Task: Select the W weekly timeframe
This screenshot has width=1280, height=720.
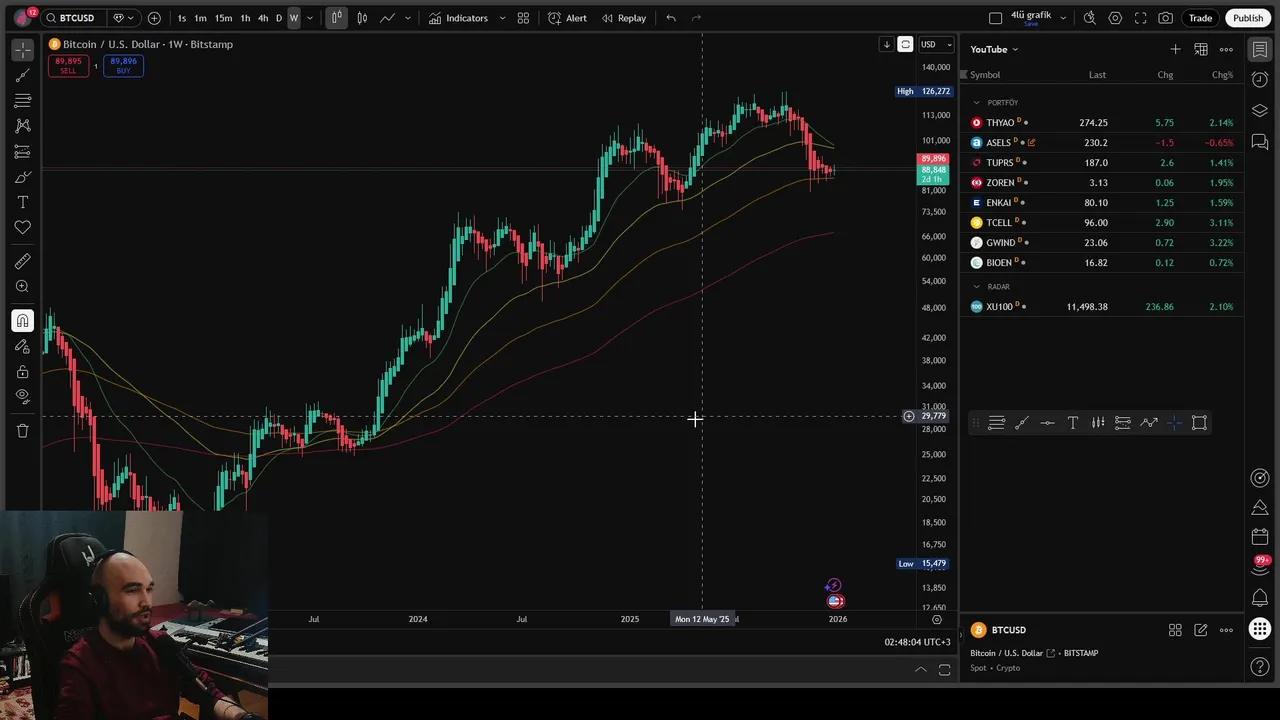Action: (x=294, y=18)
